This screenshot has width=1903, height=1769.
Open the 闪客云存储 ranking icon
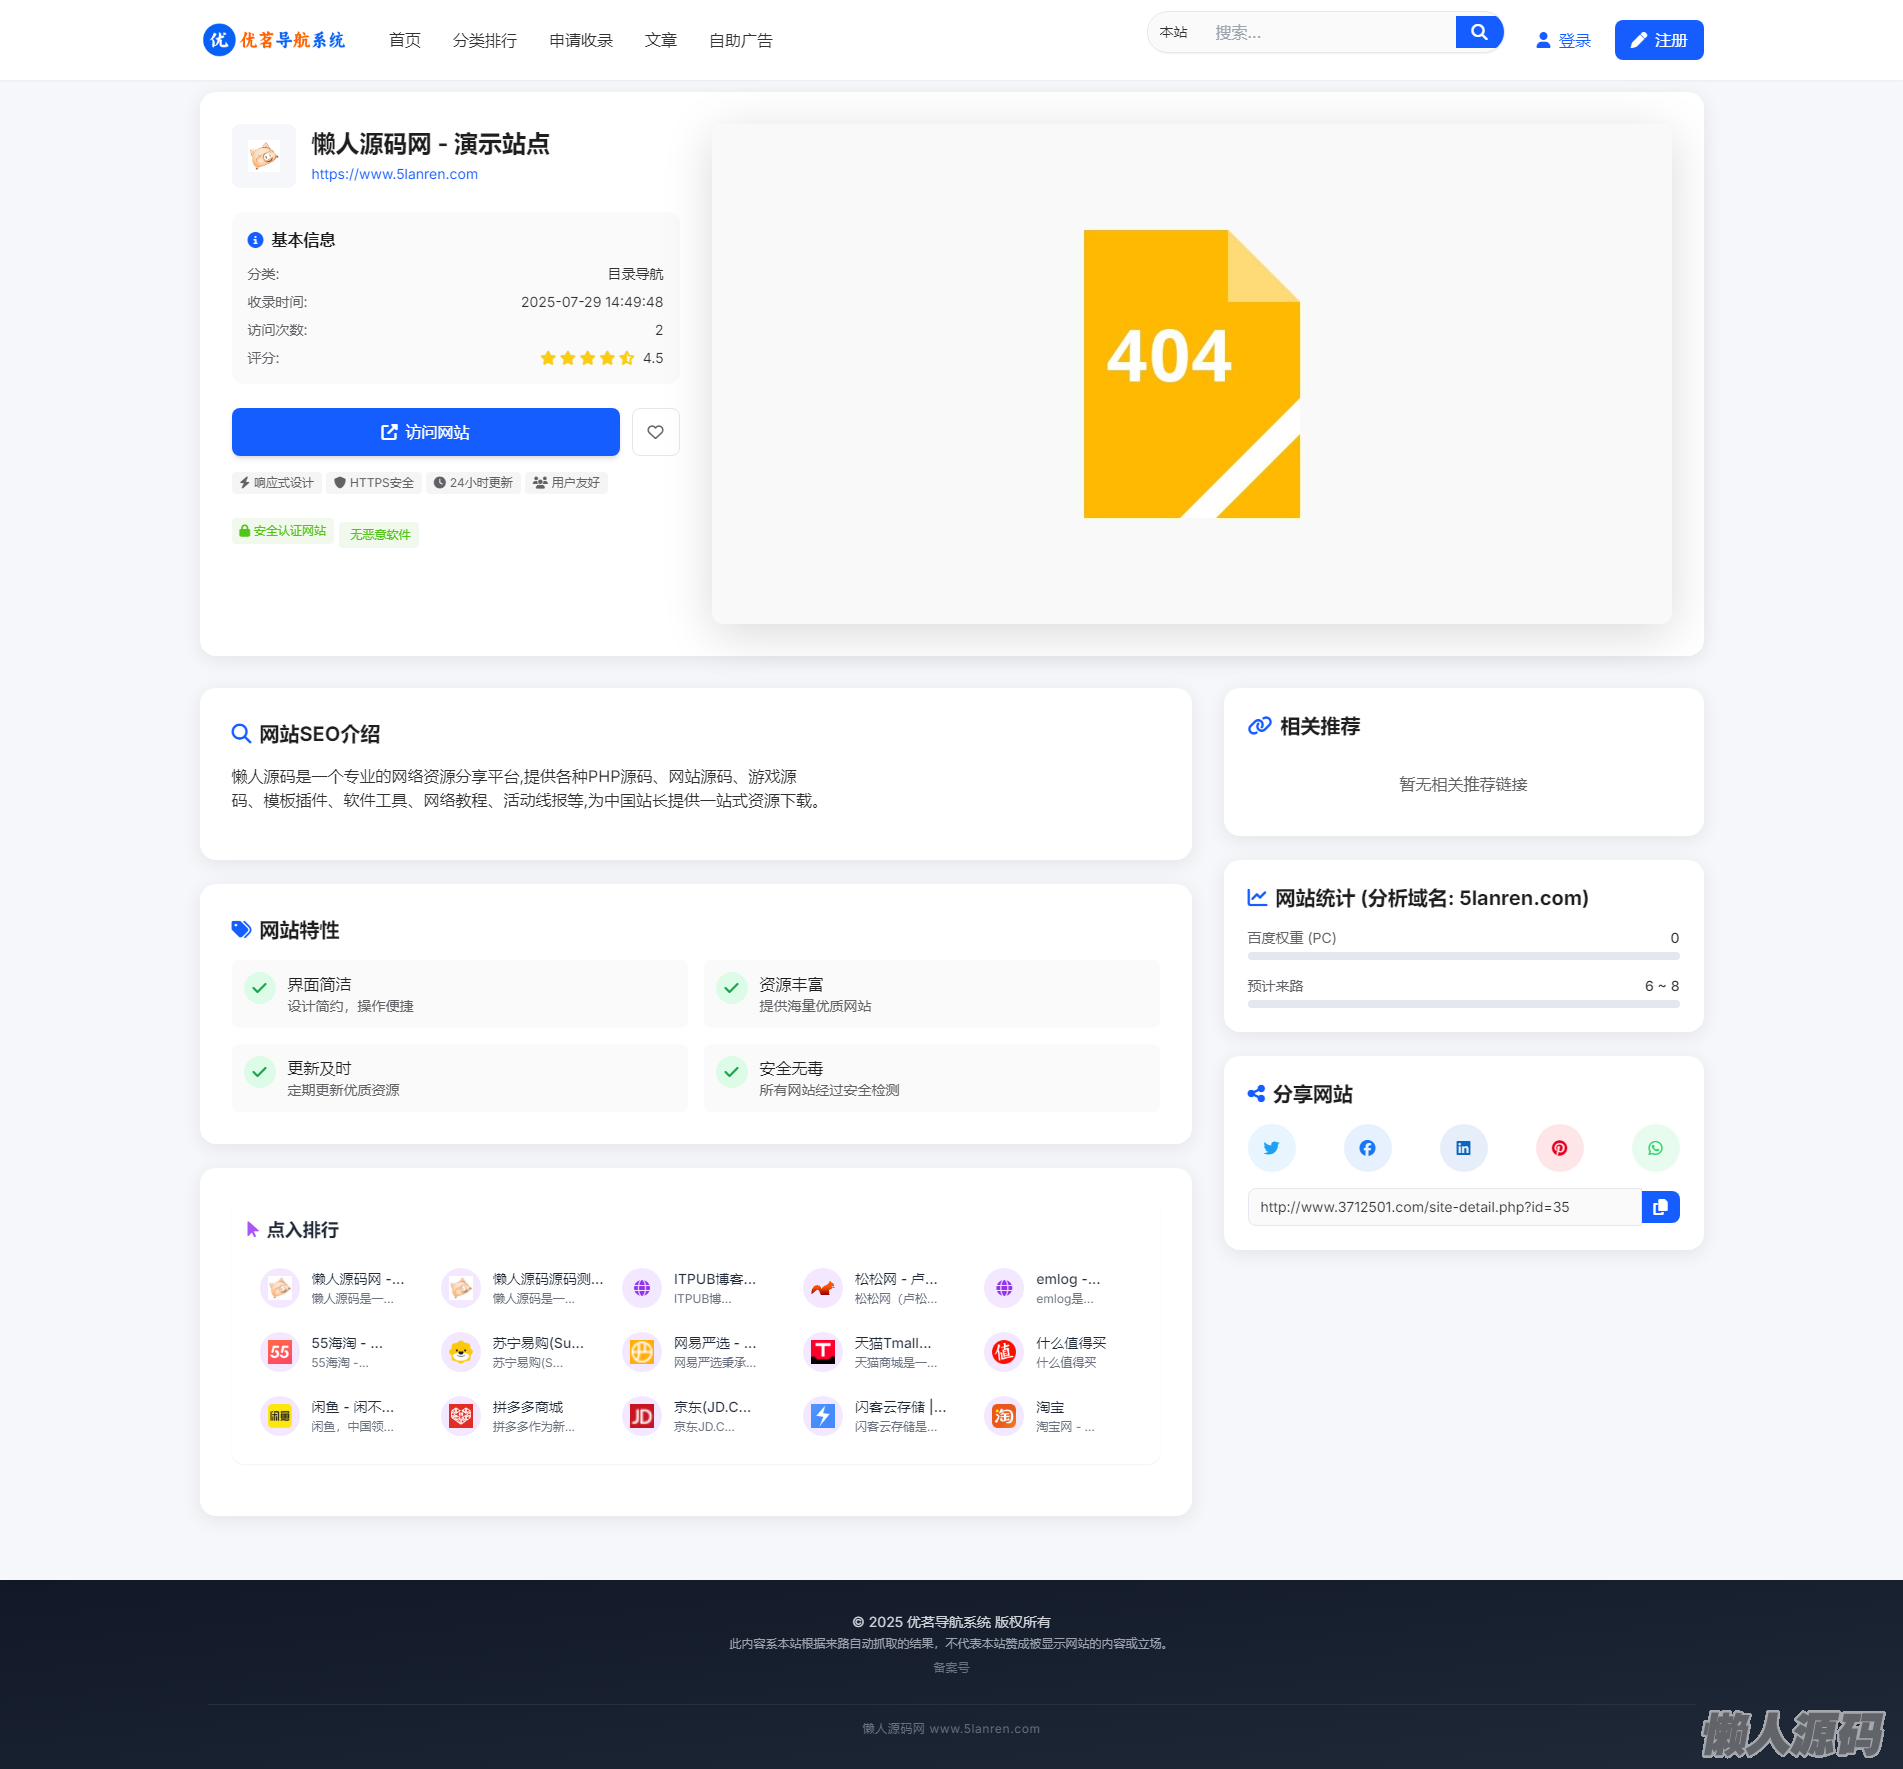tap(823, 1416)
